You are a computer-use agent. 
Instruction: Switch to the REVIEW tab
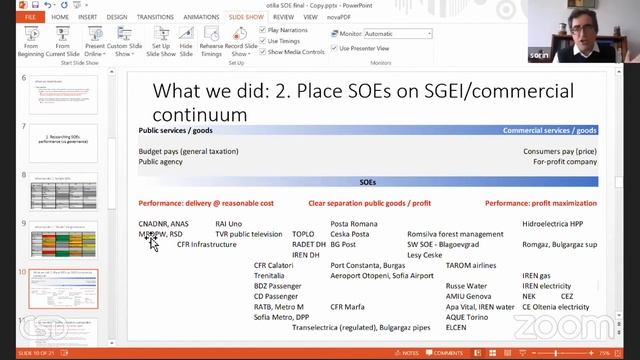tap(283, 17)
